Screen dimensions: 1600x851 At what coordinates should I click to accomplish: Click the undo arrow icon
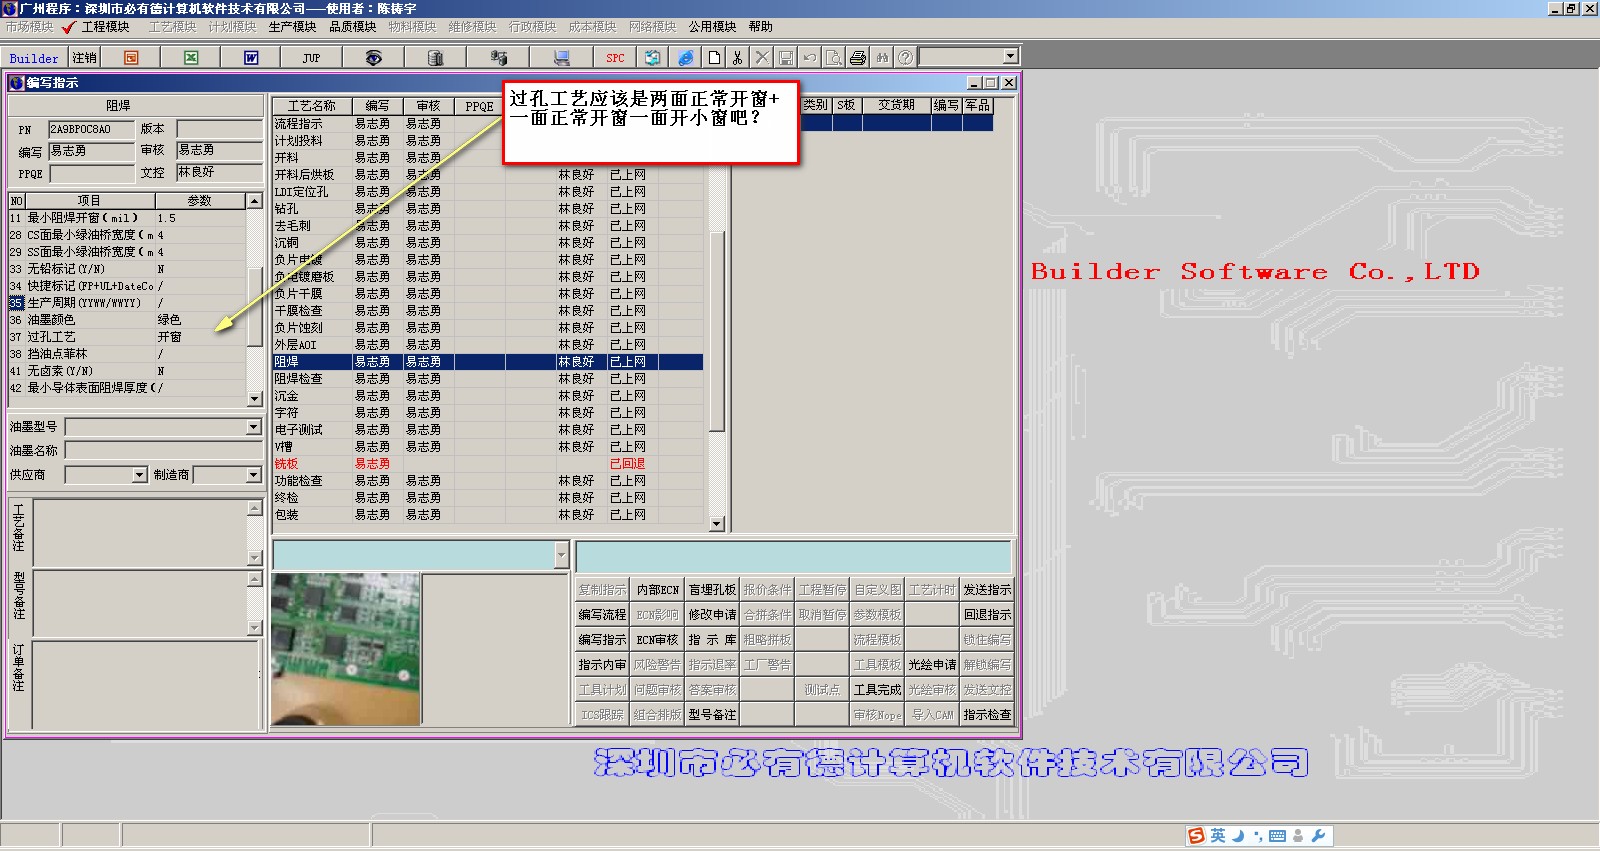tap(809, 58)
